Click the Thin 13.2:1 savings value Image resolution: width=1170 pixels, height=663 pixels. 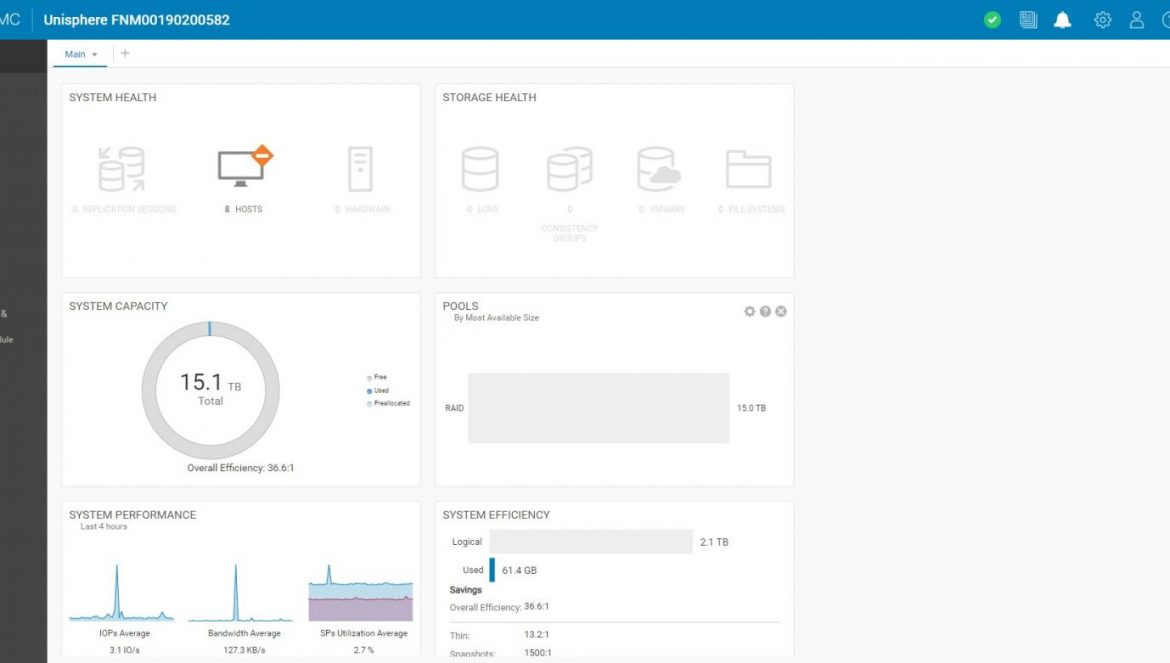coord(536,635)
